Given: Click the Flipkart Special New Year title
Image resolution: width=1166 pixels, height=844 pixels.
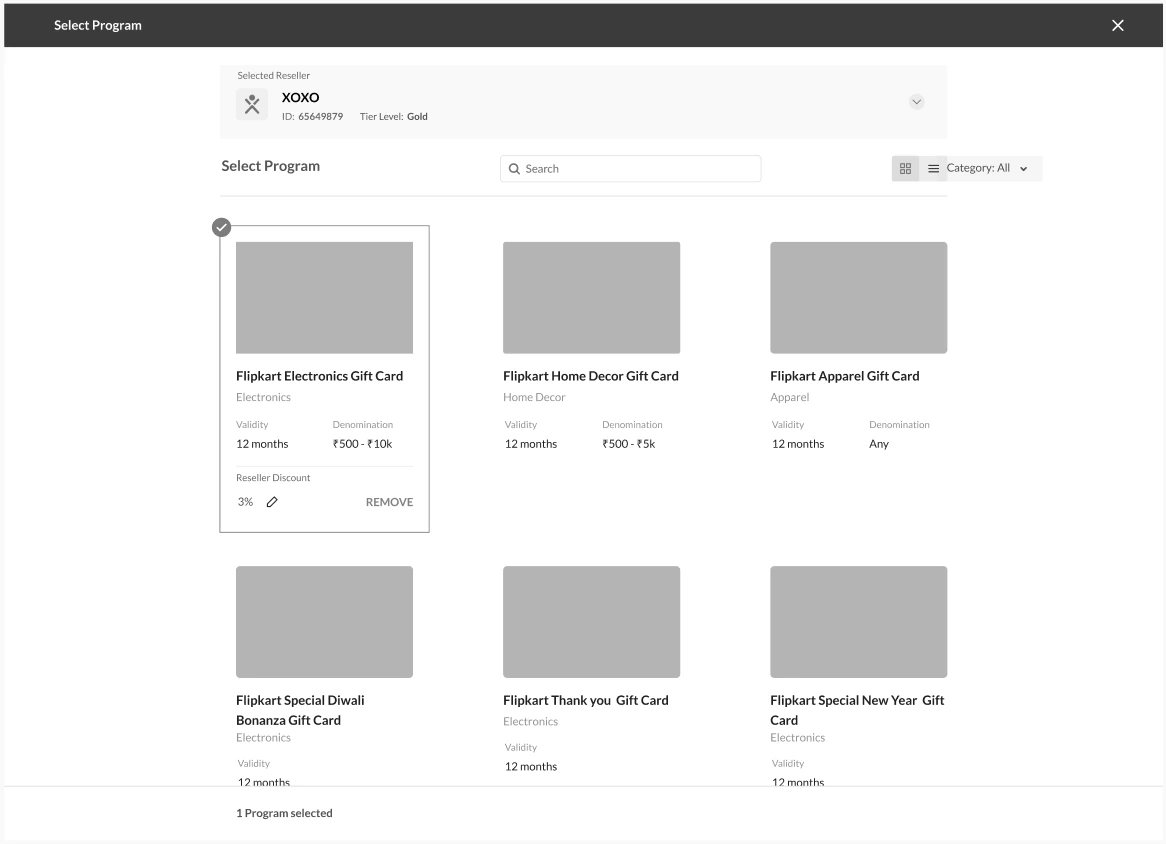Looking at the screenshot, I should tap(857, 710).
